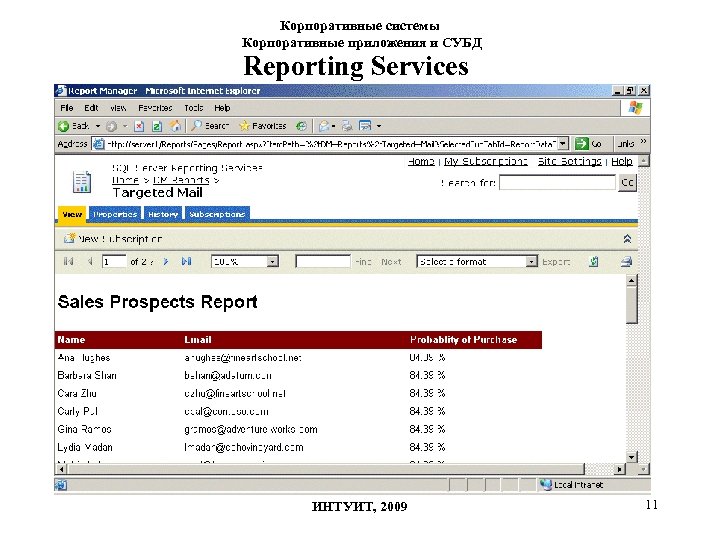The width and height of the screenshot is (720, 540).
Task: Refresh the page using the green Refresh icon
Action: [157, 126]
